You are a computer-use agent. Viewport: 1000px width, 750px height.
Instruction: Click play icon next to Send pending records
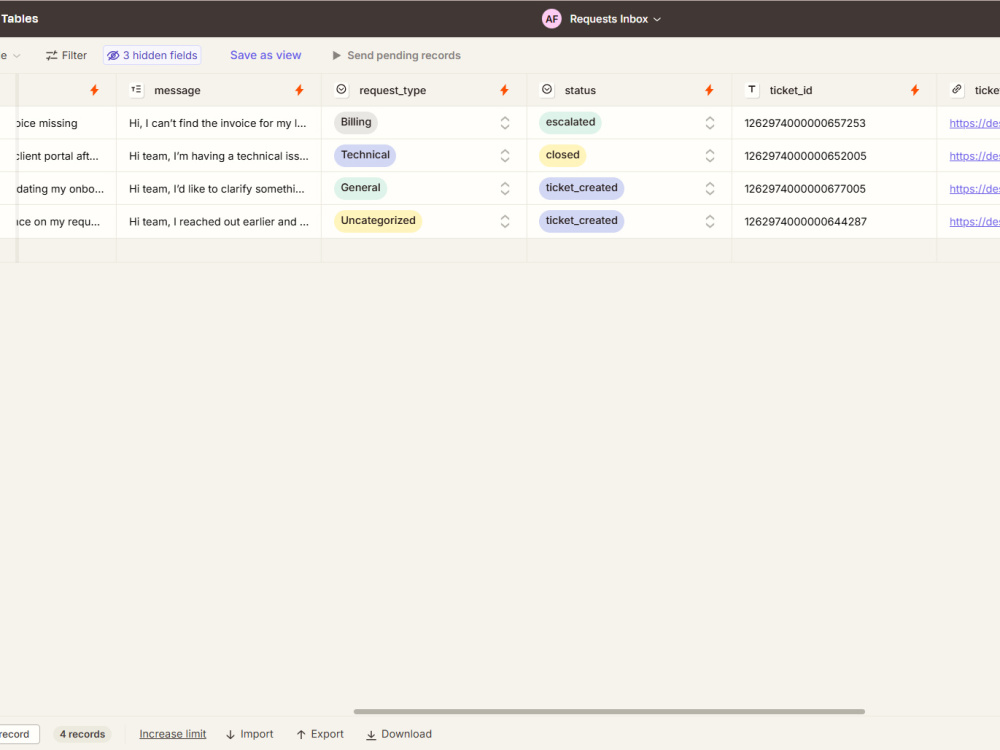[x=336, y=55]
